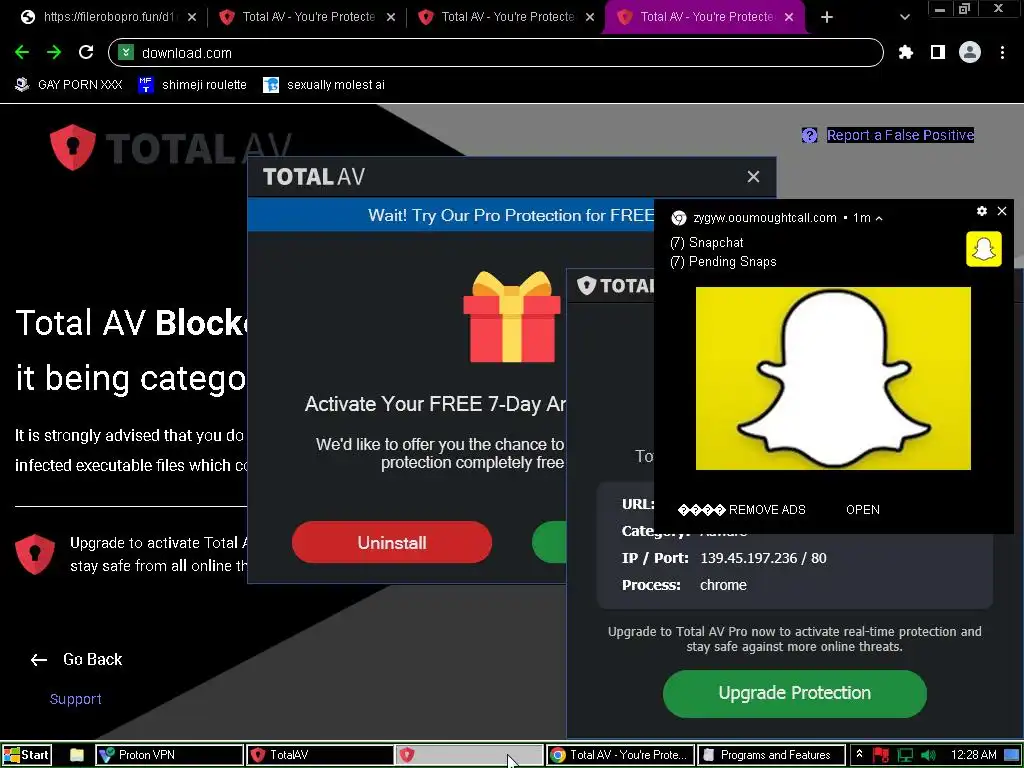Image resolution: width=1024 pixels, height=768 pixels.
Task: Collapse the notification with the chevron
Action: click(879, 218)
